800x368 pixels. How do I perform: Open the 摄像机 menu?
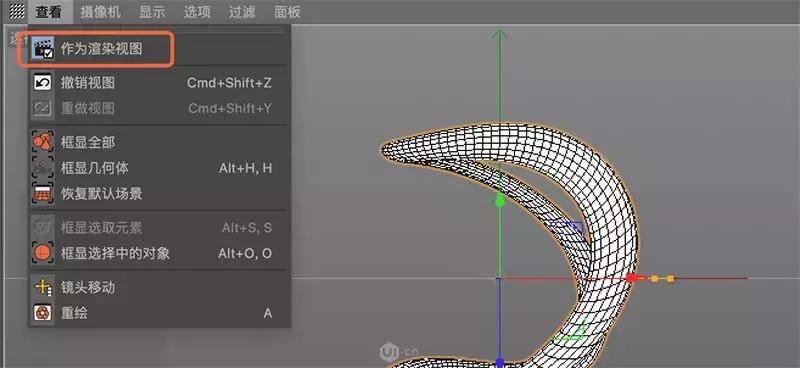tap(101, 12)
